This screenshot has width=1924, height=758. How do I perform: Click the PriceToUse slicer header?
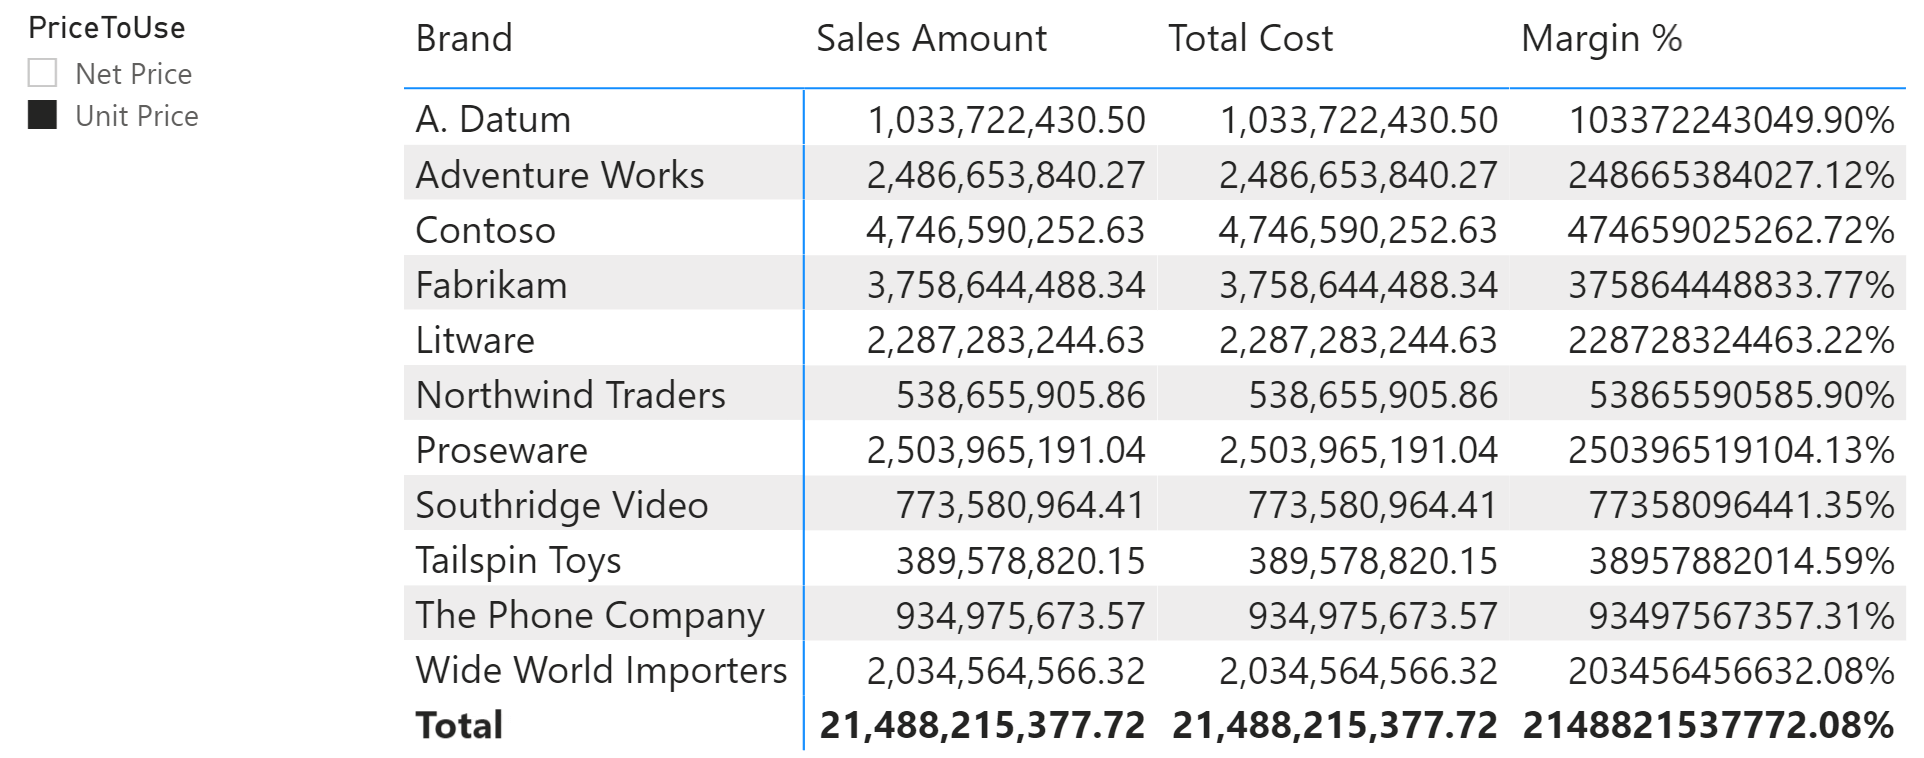tap(107, 28)
